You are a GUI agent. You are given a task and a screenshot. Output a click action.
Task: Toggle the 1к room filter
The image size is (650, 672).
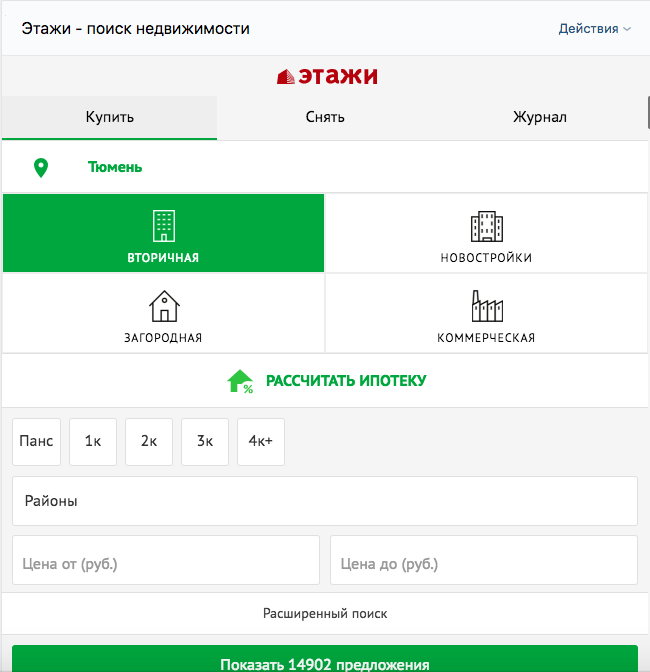click(x=93, y=441)
